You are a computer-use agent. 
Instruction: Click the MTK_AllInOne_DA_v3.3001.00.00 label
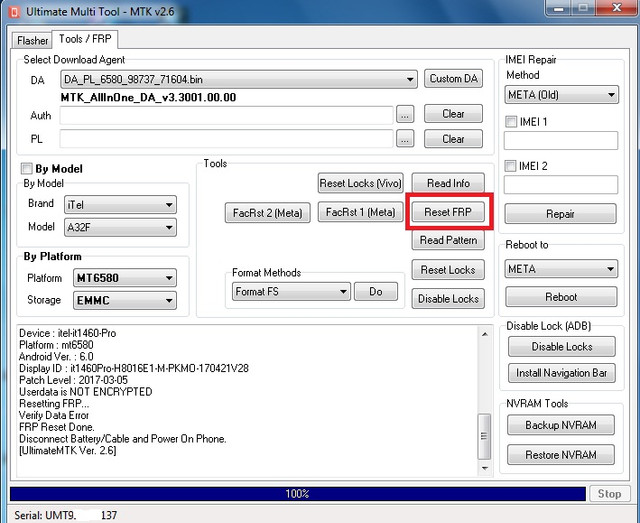(148, 97)
